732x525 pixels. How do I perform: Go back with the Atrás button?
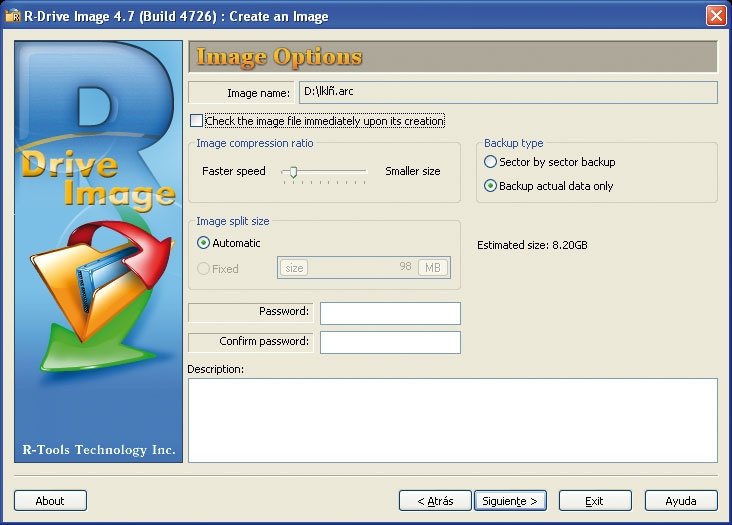tap(435, 501)
